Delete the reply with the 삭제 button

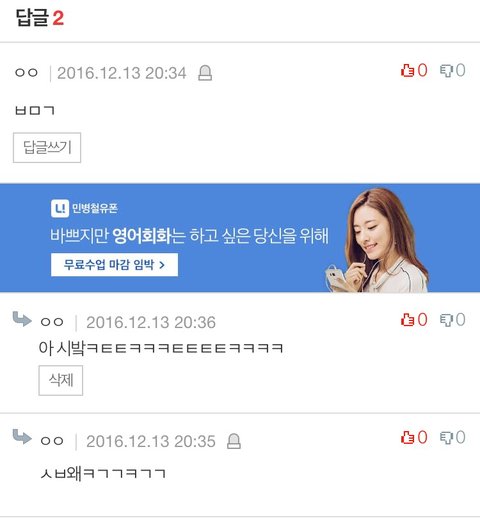coord(61,380)
